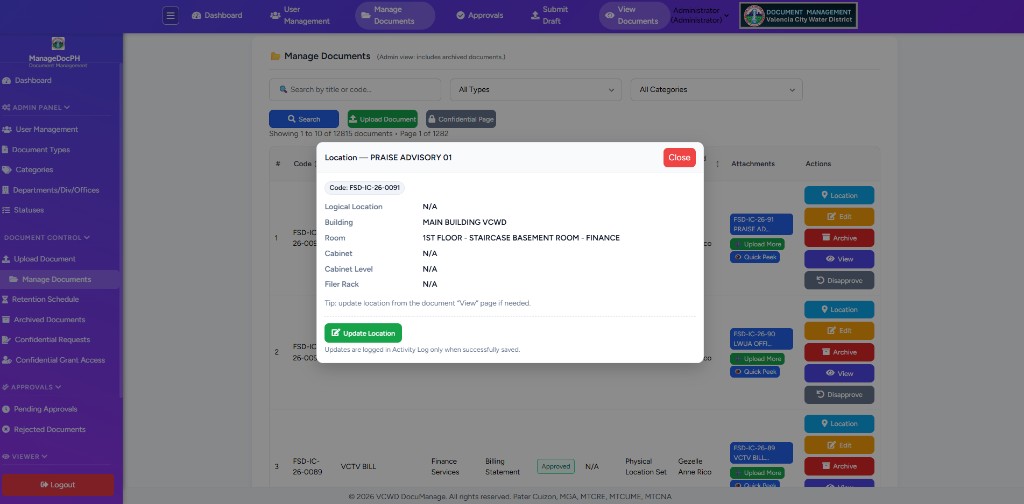Viewport: 1024px width, 504px height.
Task: Click Edit button for VCTV BILL row
Action: [x=839, y=445]
